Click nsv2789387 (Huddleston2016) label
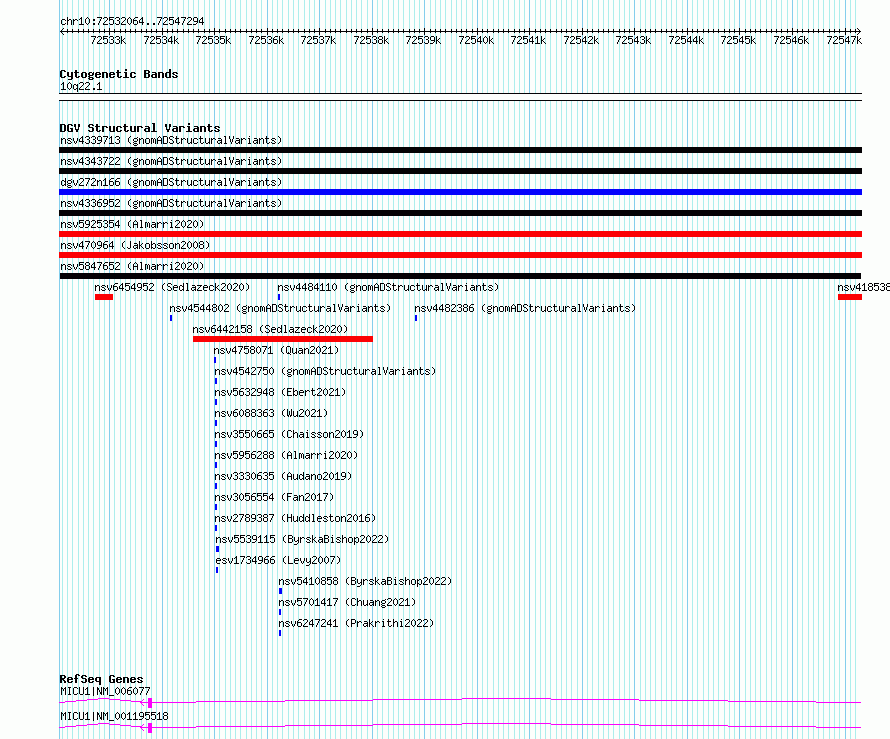 click(295, 518)
